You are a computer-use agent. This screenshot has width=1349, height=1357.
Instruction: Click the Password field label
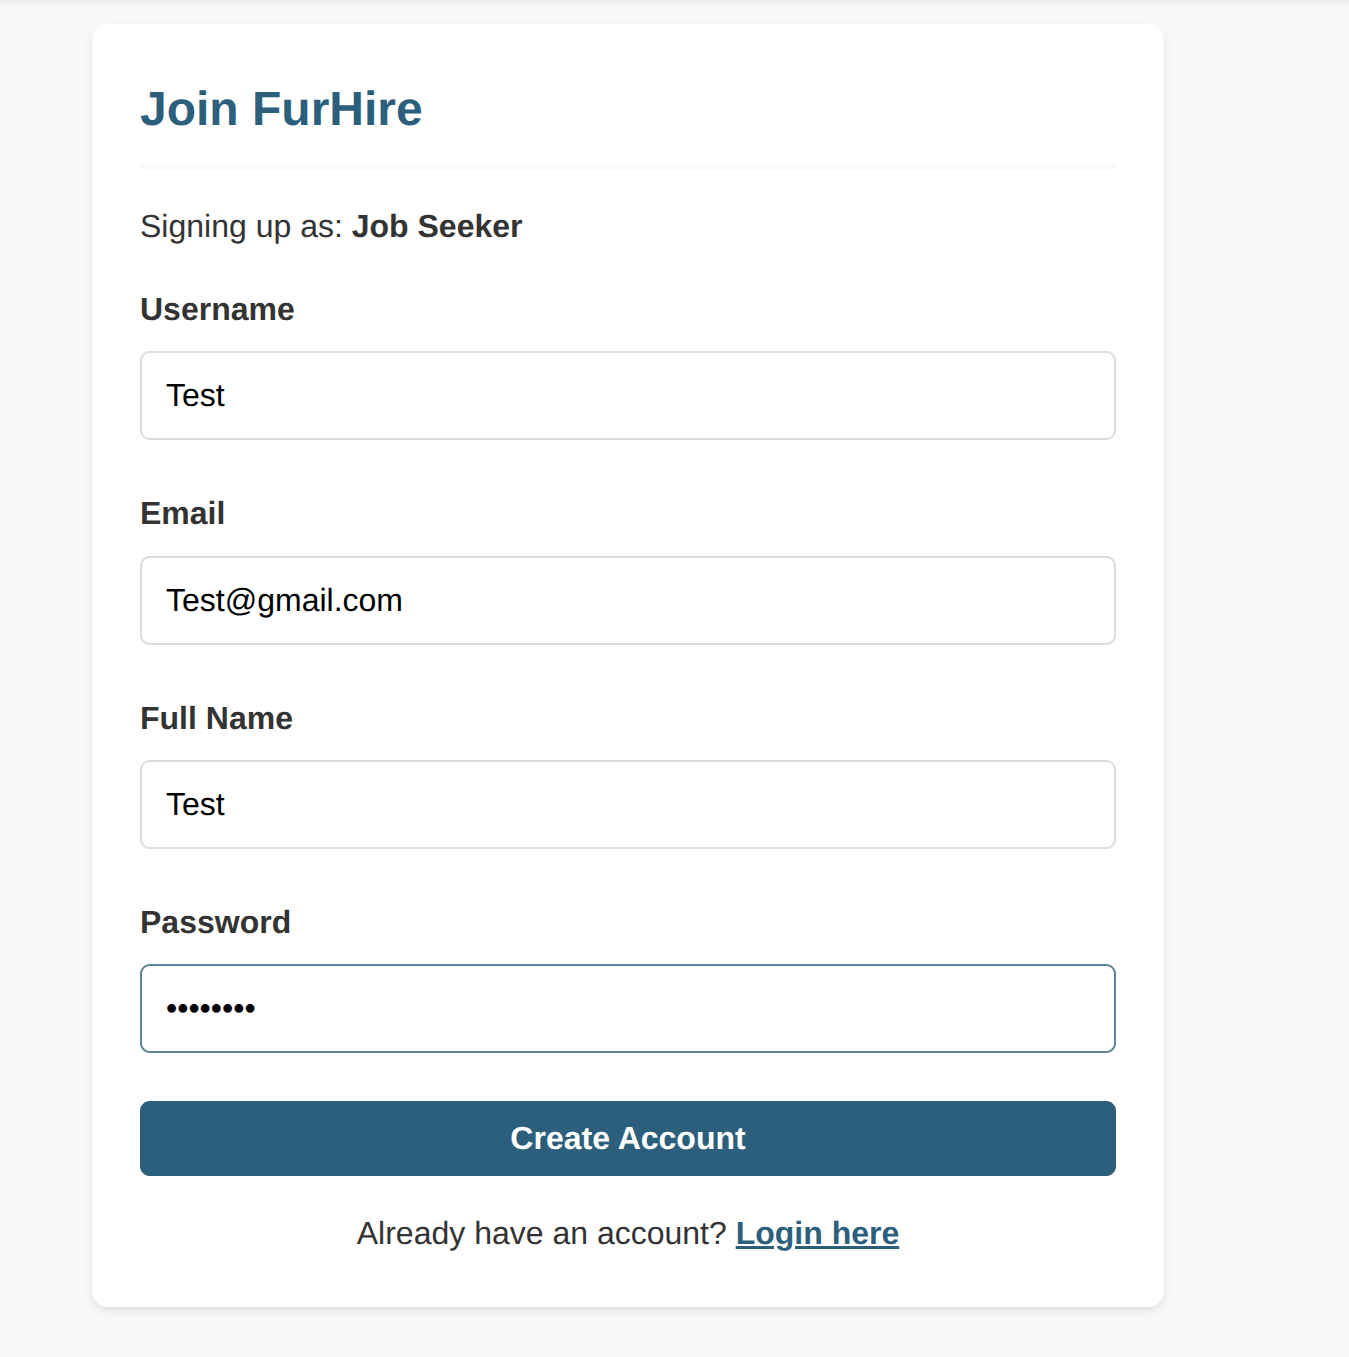click(215, 922)
